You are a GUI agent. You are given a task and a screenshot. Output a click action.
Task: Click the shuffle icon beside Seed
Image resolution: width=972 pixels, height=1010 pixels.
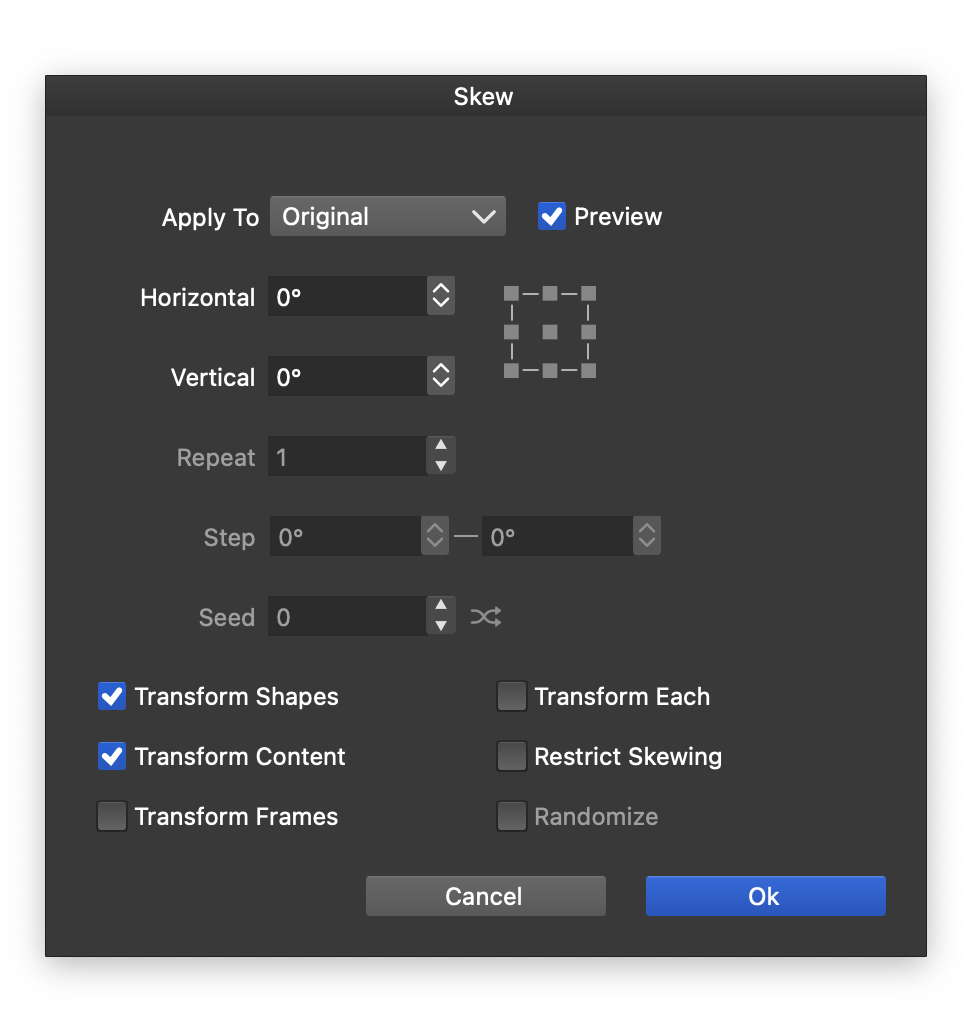(x=486, y=617)
